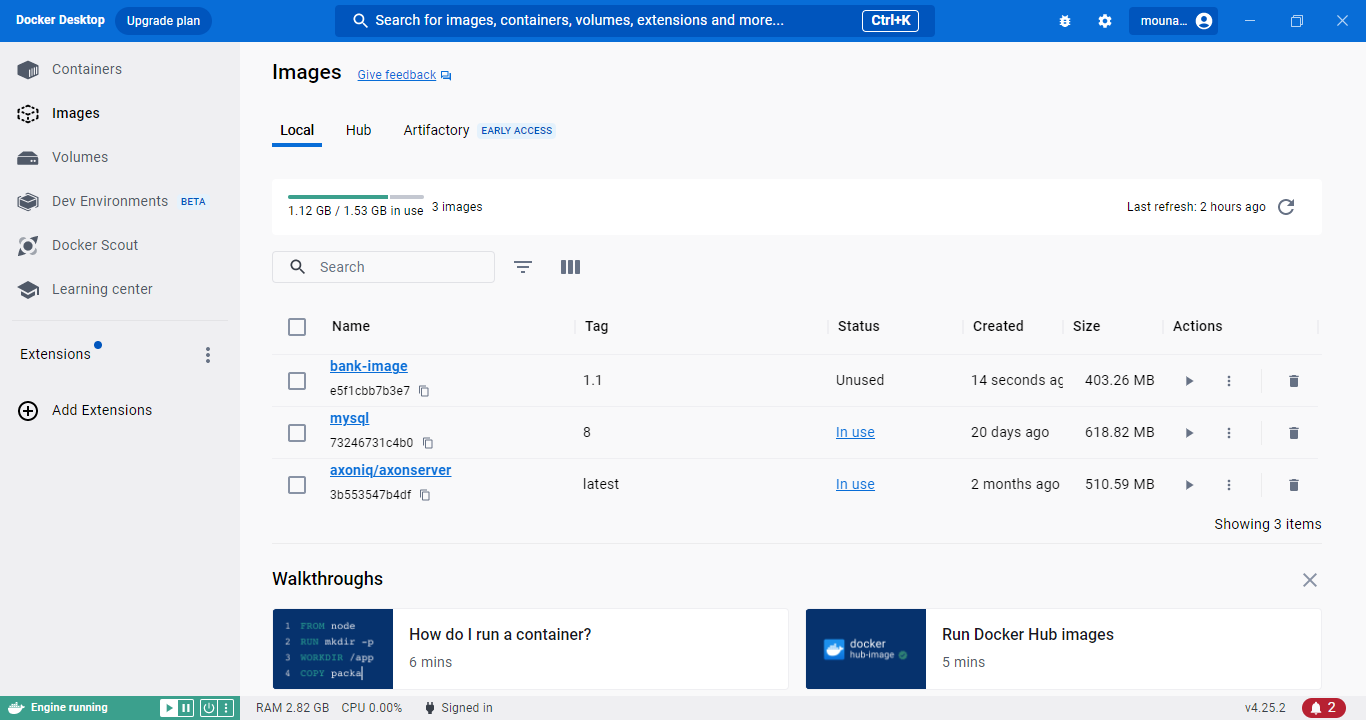This screenshot has width=1366, height=720.
Task: Switch to the Artifactory tab
Action: coord(436,130)
